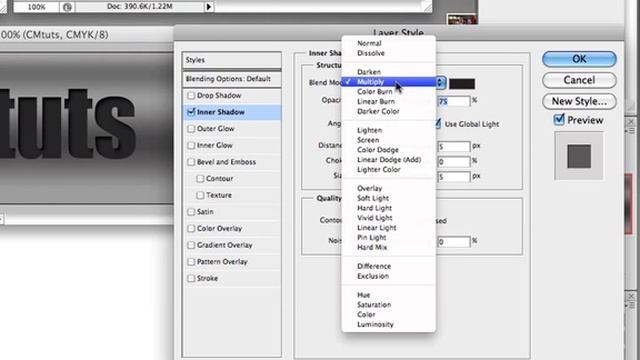640x360 pixels.
Task: Click the icon beside the 100% zoom field
Action: [67, 7]
